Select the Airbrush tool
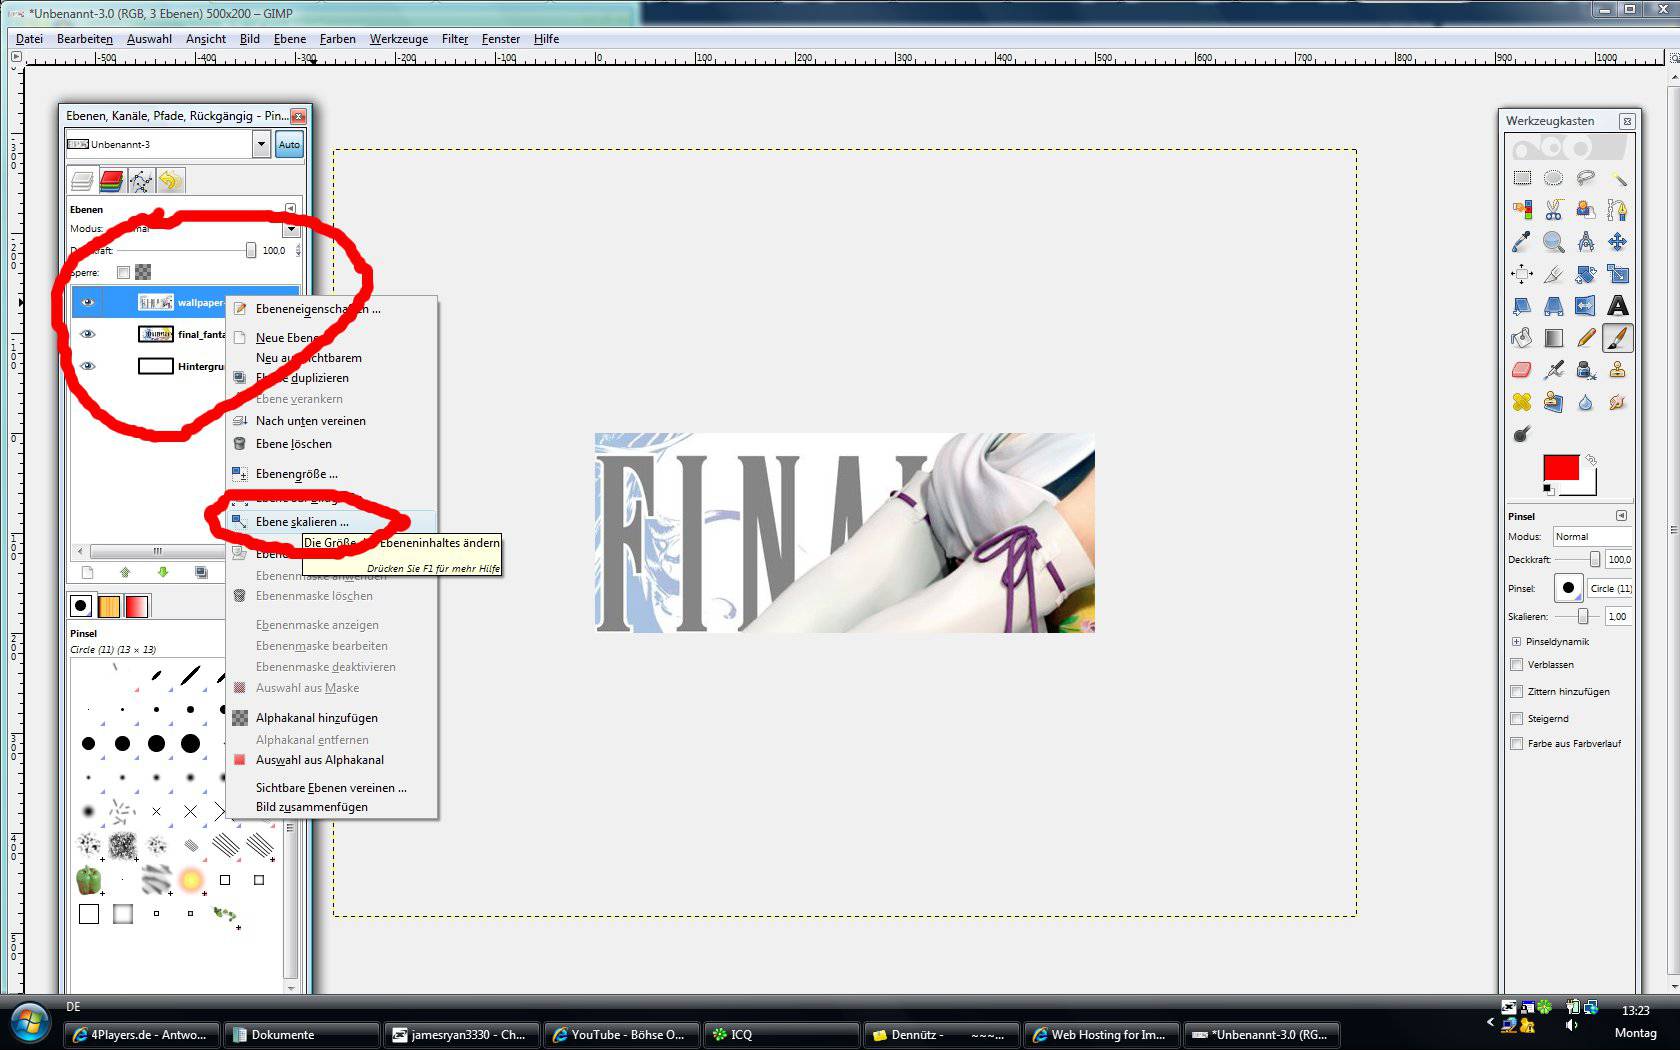This screenshot has width=1680, height=1050. point(1553,370)
